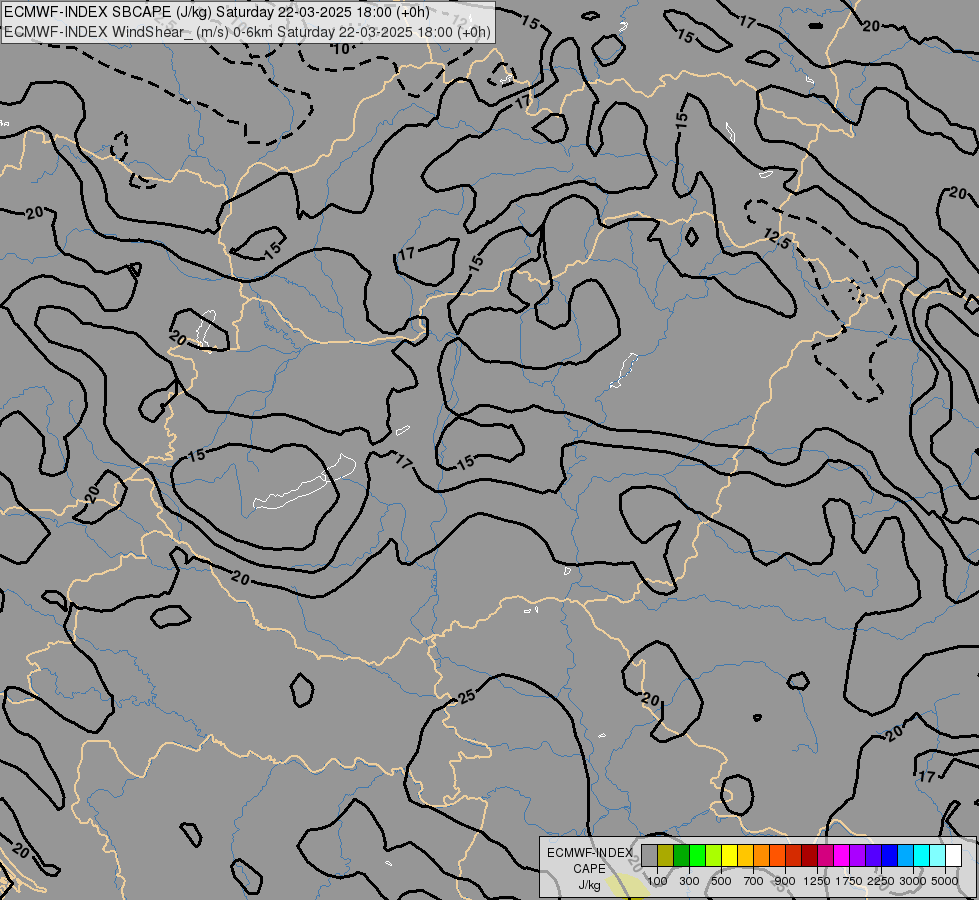Click the '10' dashed contour label
The image size is (979, 900).
(x=342, y=49)
